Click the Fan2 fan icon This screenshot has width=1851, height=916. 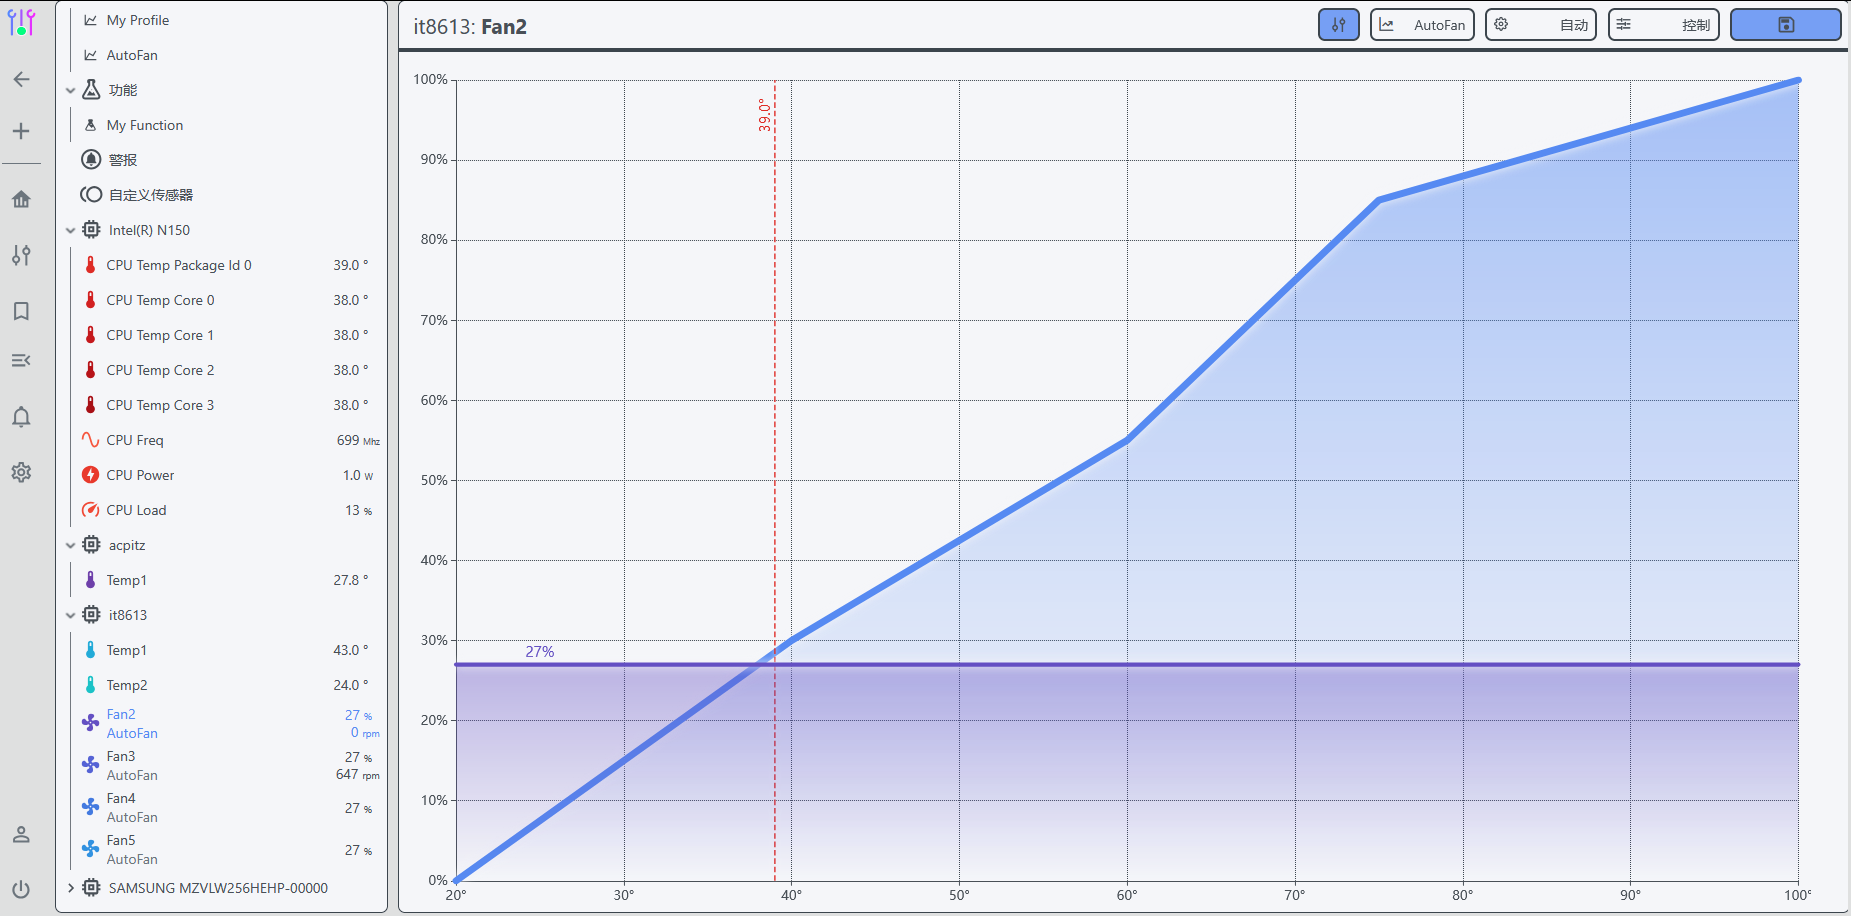pos(91,723)
